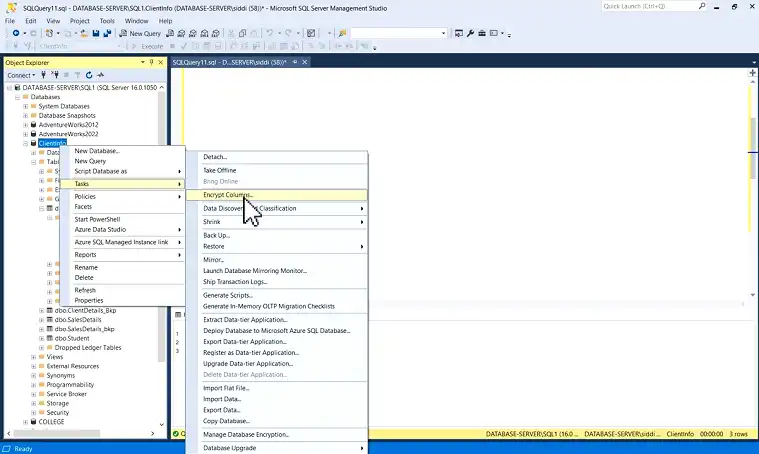Expand the System Databases folder node
This screenshot has width=759, height=454.
(26, 106)
